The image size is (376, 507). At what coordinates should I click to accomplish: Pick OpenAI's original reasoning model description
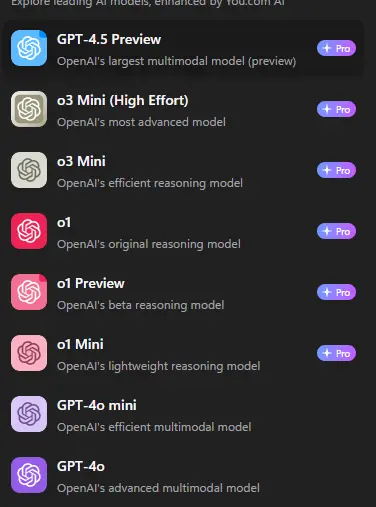click(149, 244)
